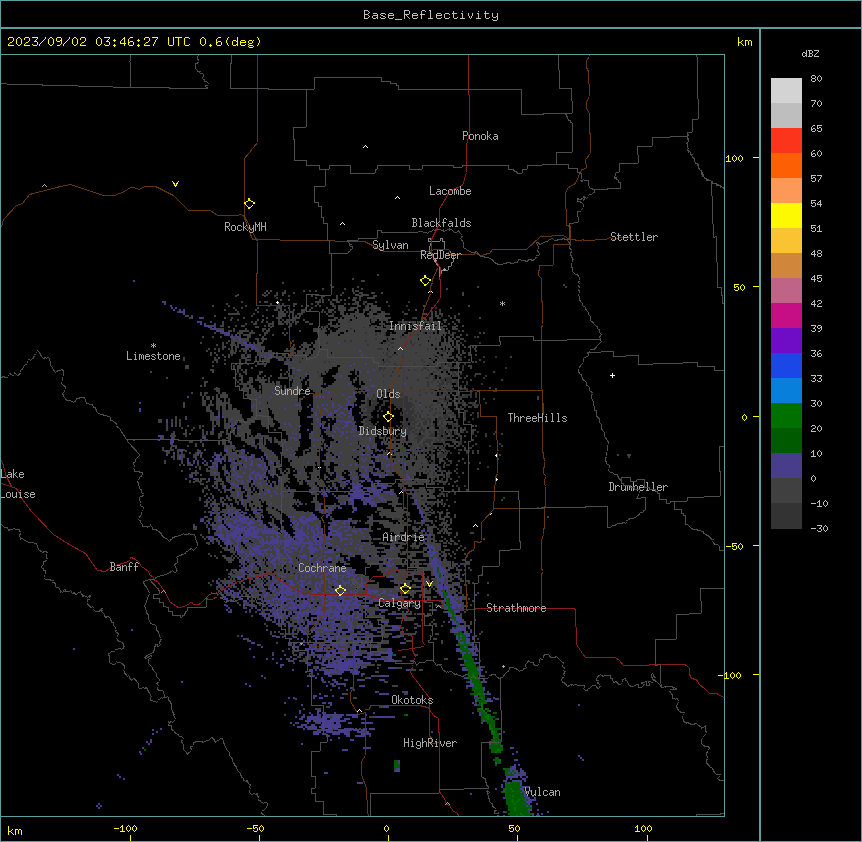Click the Limestone label
862x842 pixels.
tap(153, 356)
